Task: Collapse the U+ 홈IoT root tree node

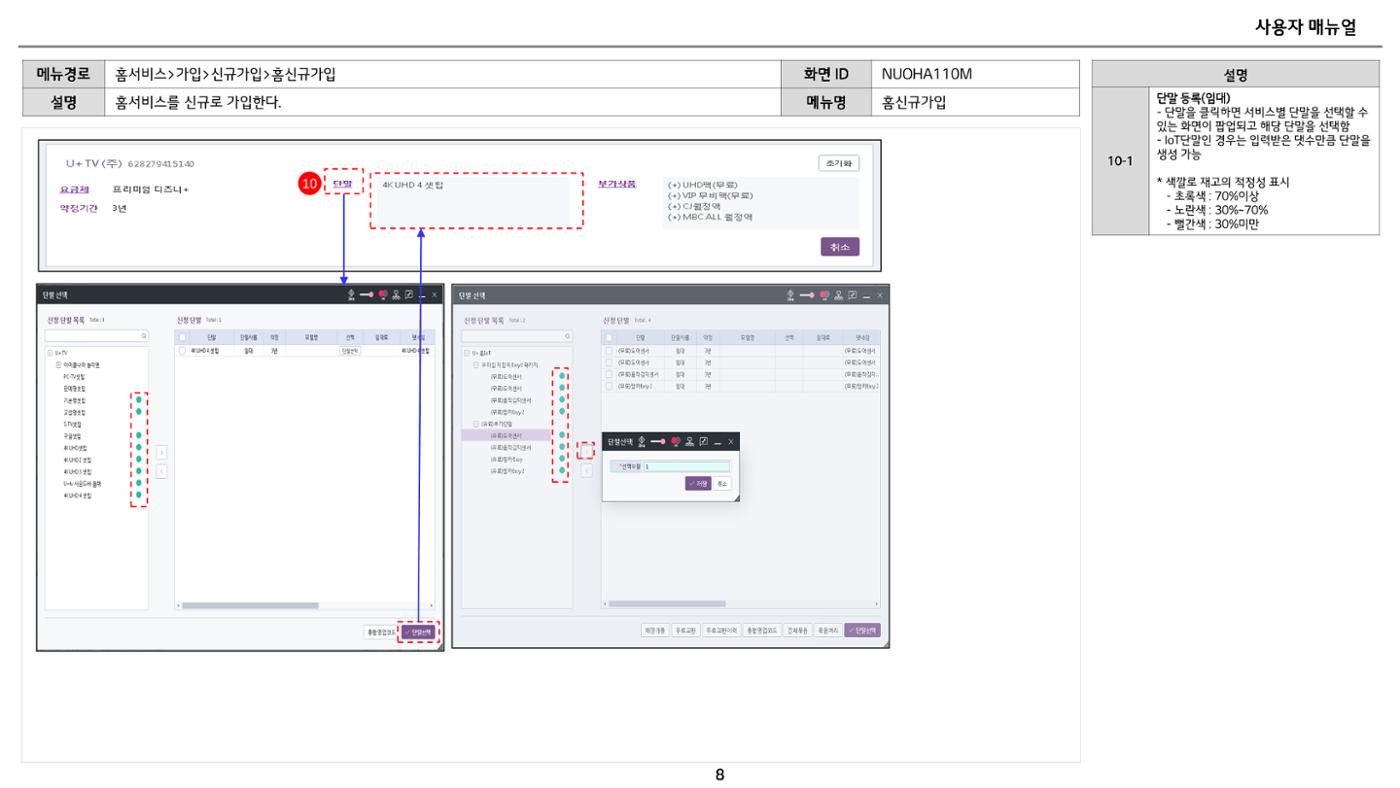Action: pos(466,353)
